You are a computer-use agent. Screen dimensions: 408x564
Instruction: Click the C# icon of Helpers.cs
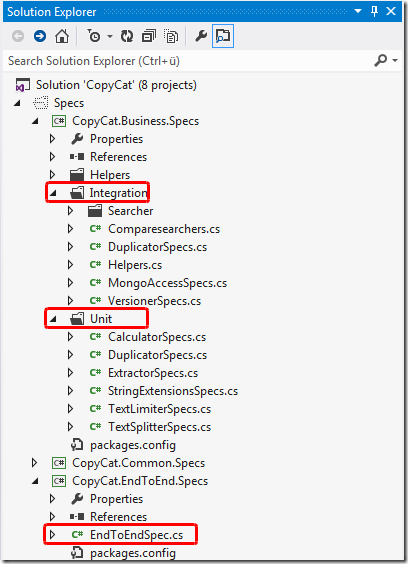[x=95, y=264]
